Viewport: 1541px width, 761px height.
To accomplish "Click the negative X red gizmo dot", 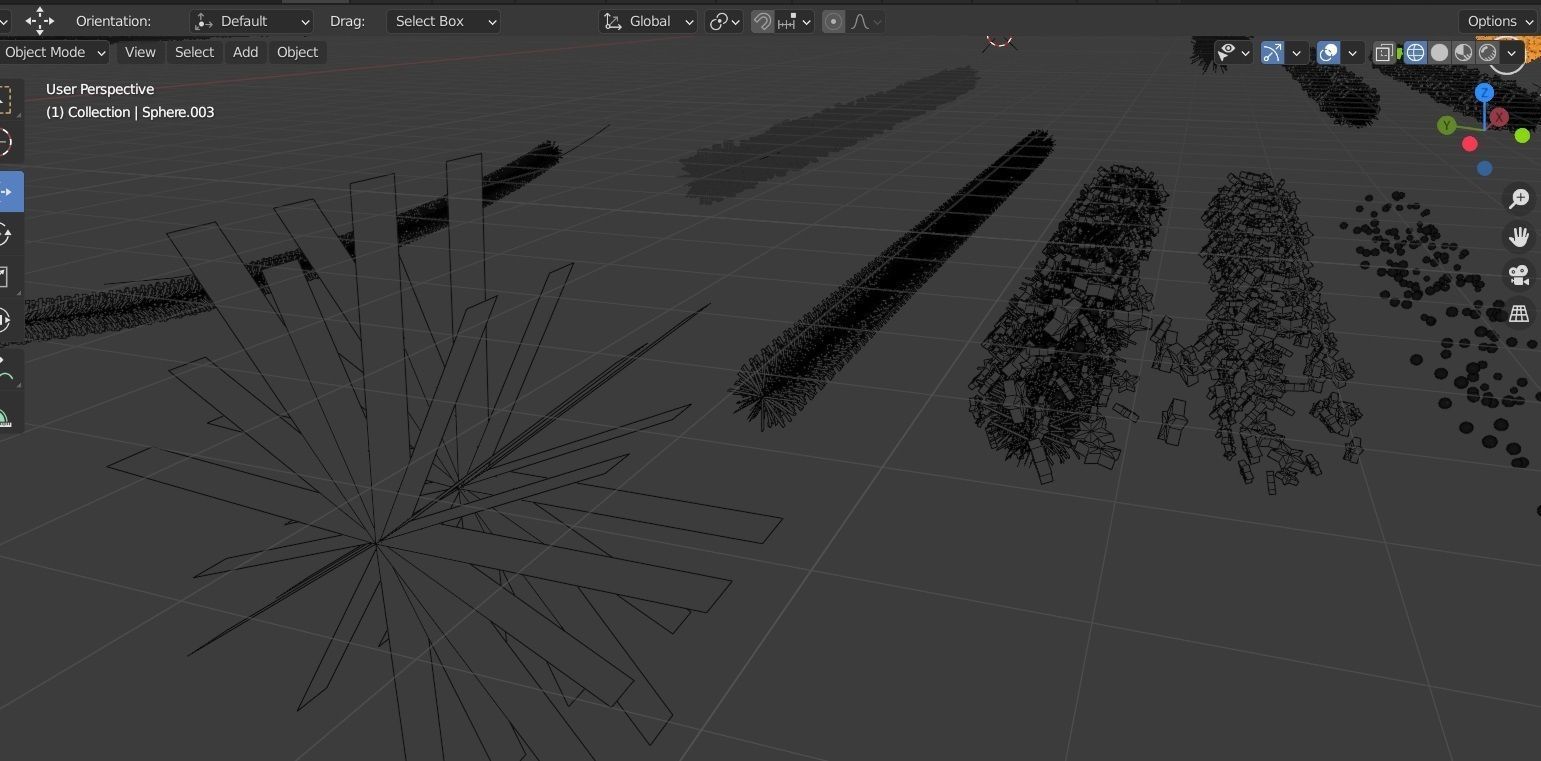I will [1470, 144].
